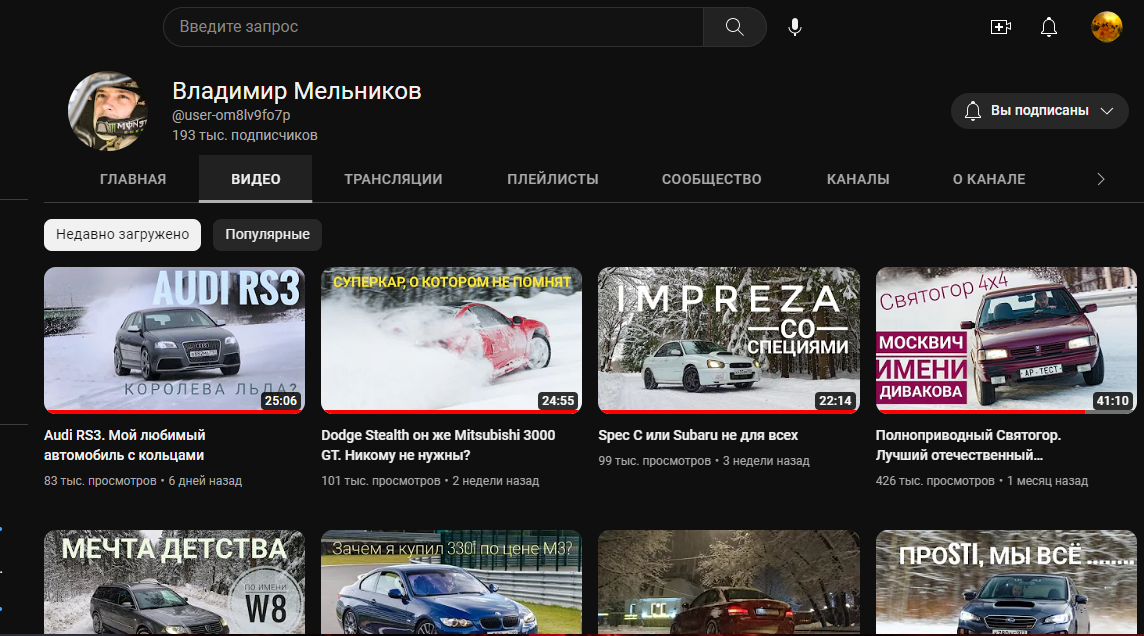The height and width of the screenshot is (636, 1144).
Task: Open the КАНАЛЫ tab
Action: click(858, 179)
